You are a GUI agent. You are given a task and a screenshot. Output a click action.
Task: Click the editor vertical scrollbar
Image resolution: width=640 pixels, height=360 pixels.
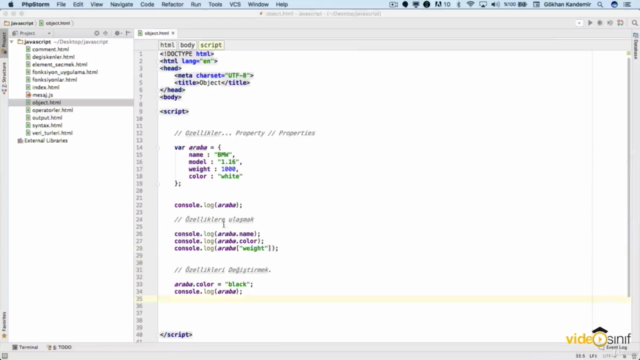pyautogui.click(x=629, y=176)
